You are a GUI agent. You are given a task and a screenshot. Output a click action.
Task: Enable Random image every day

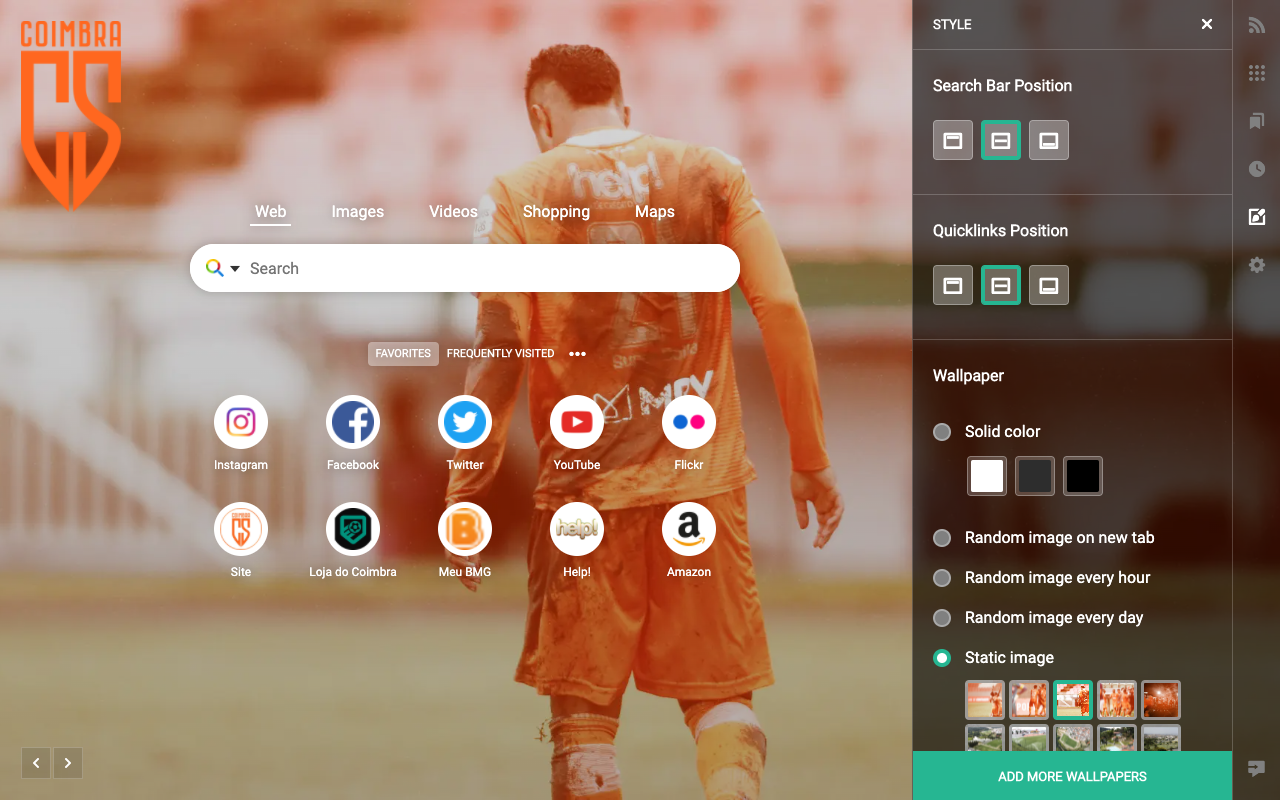click(x=942, y=618)
